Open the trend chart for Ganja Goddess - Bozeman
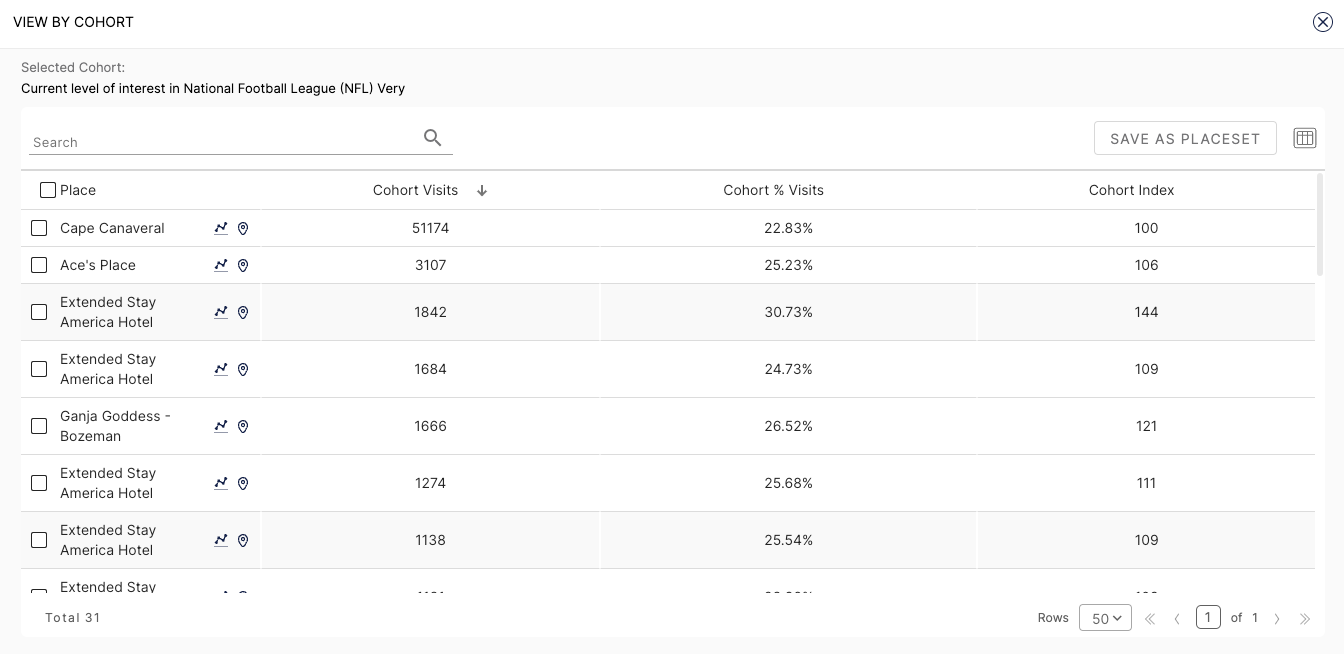 pos(221,426)
